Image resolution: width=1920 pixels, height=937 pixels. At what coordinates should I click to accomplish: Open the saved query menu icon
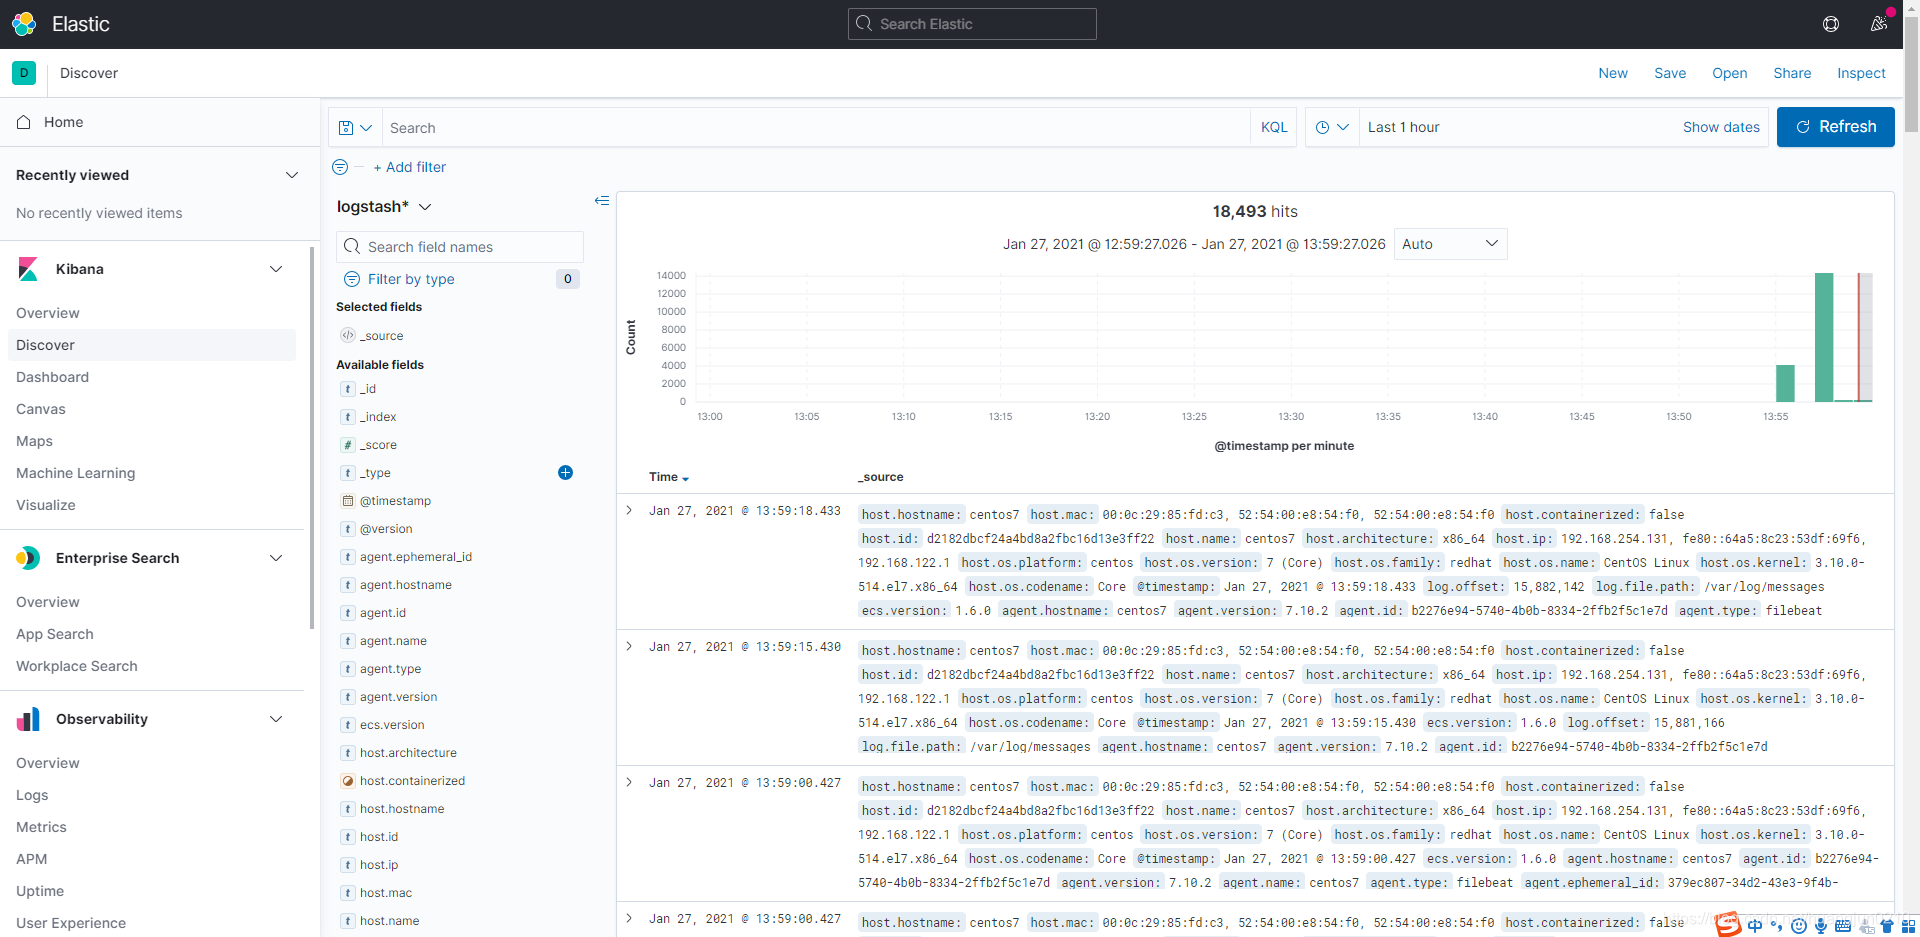tap(355, 128)
